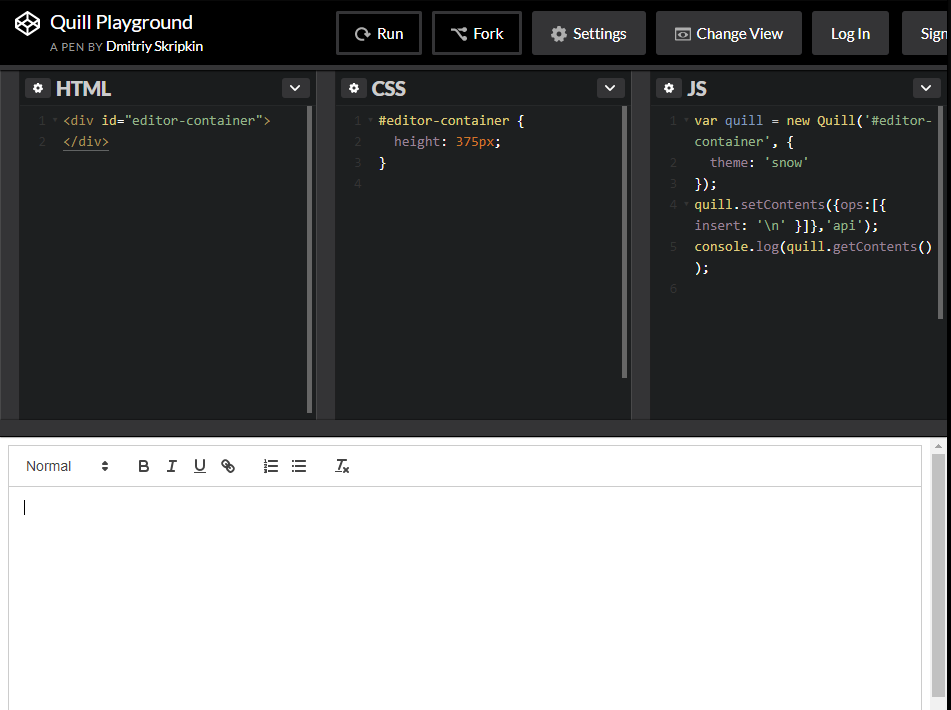Collapse fold arrow on JS line 4
The width and height of the screenshot is (951, 710).
[x=687, y=204]
